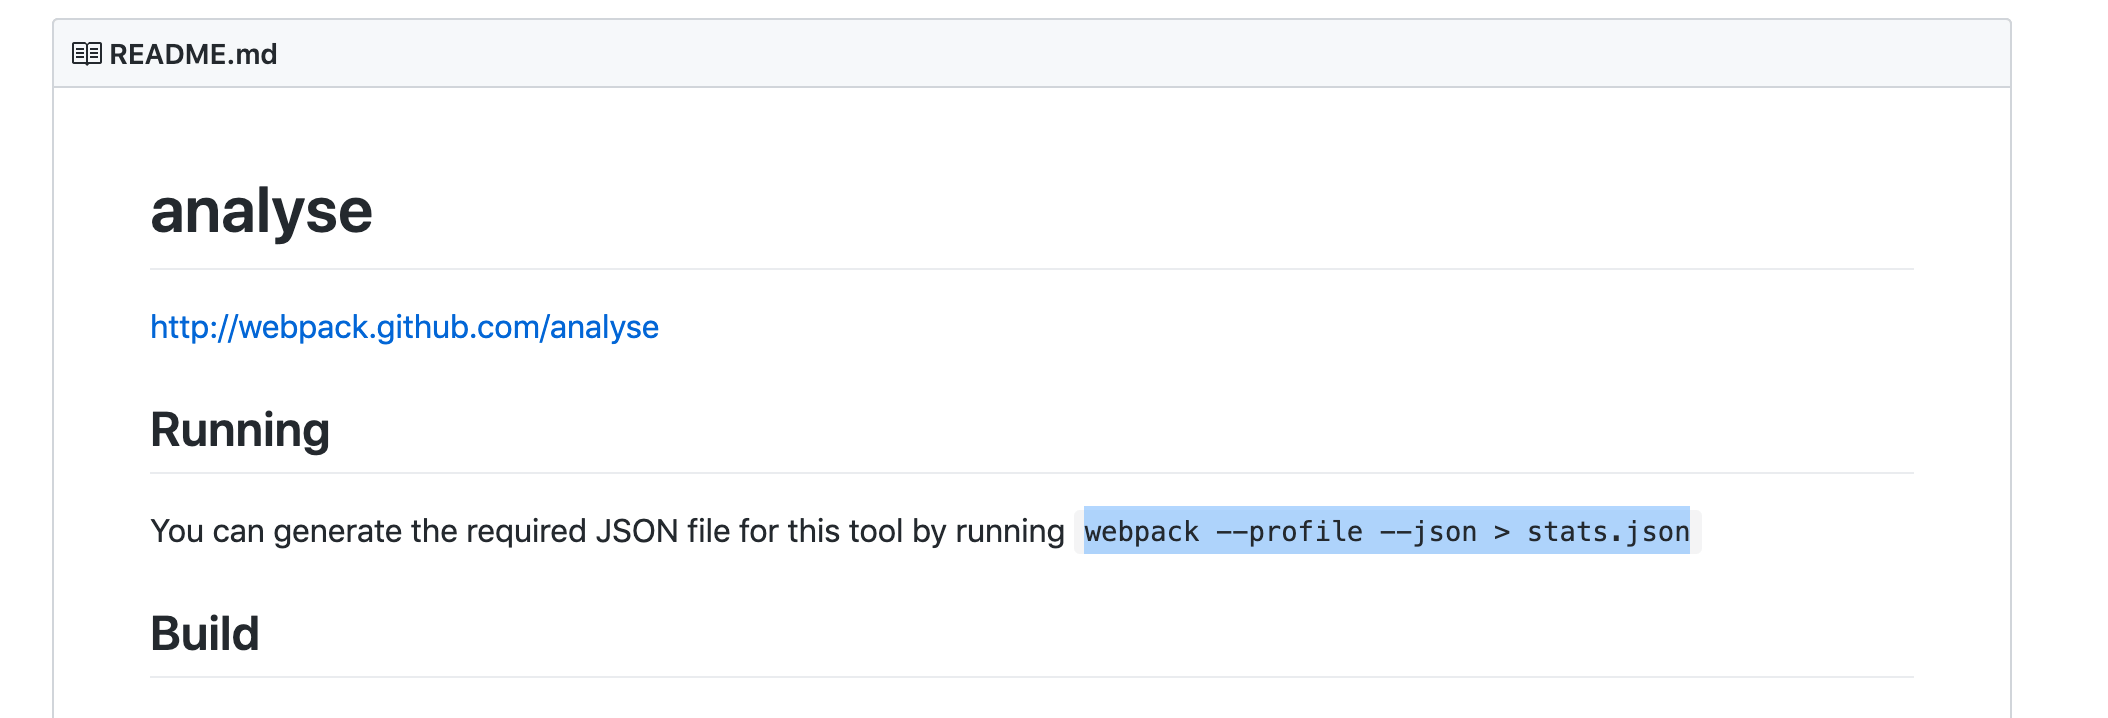Viewport: 2108px width, 718px height.
Task: Click the word "webpack" in the code snippet
Action: [x=1141, y=532]
